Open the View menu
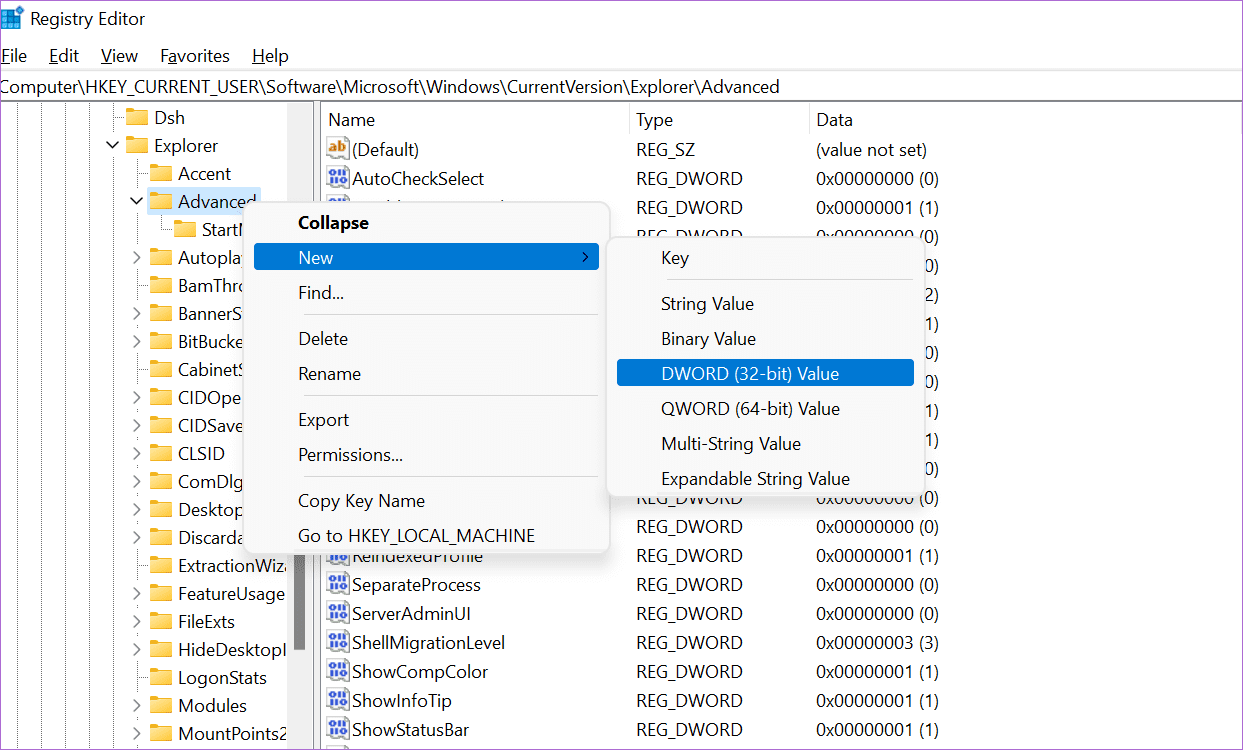The image size is (1243, 750). pos(120,56)
